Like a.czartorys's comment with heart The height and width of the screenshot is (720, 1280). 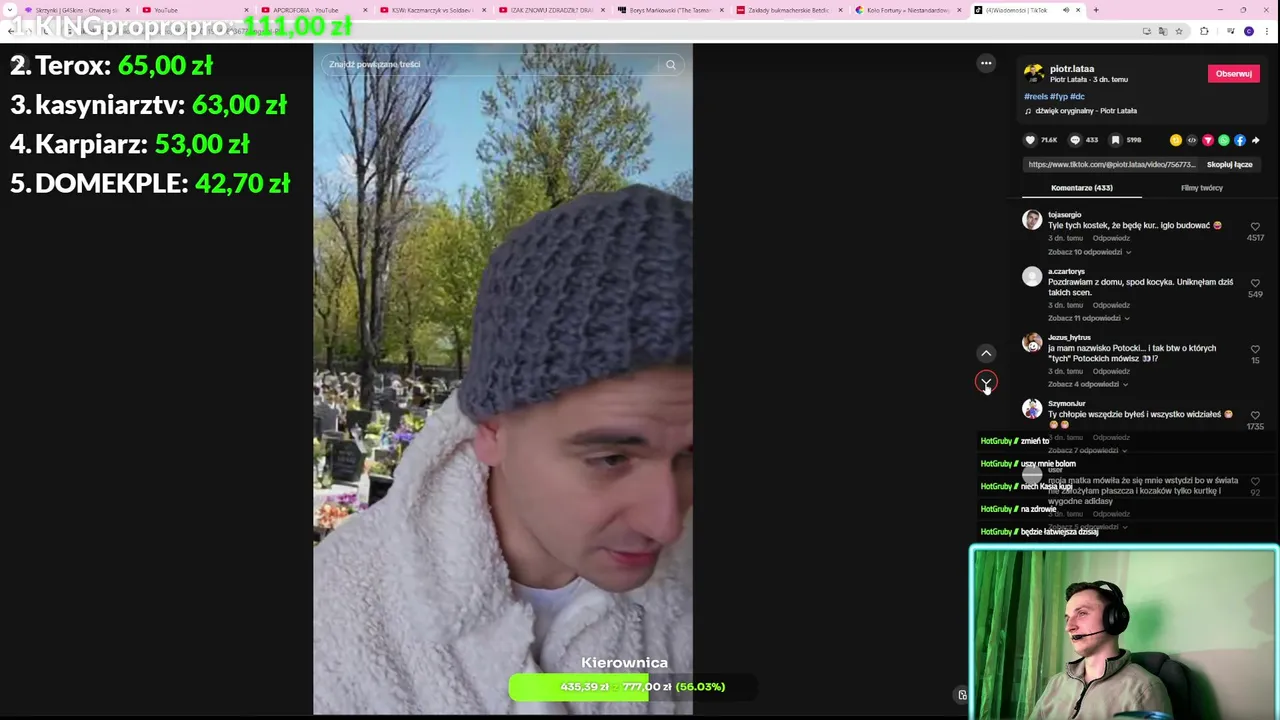(x=1255, y=283)
